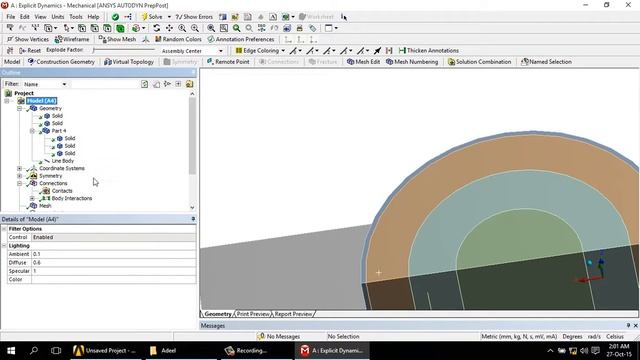The width and height of the screenshot is (640, 360).
Task: Click Show Errors
Action: (194, 17)
